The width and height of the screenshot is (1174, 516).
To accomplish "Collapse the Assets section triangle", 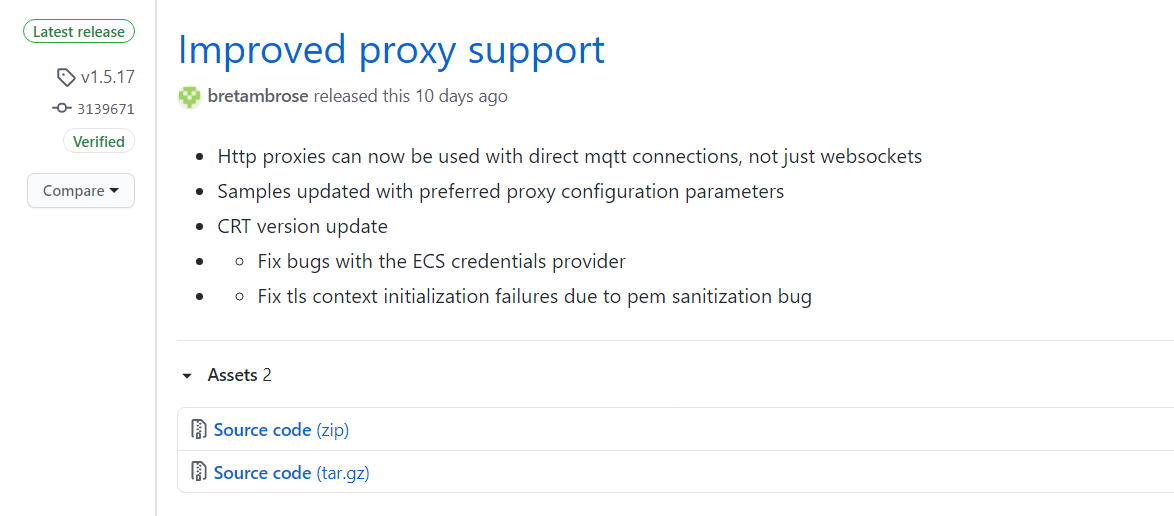I will pos(187,376).
